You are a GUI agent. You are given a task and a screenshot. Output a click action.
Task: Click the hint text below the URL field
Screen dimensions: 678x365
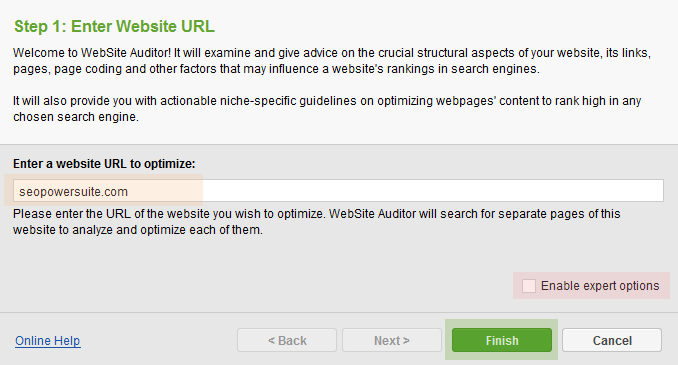coord(317,221)
